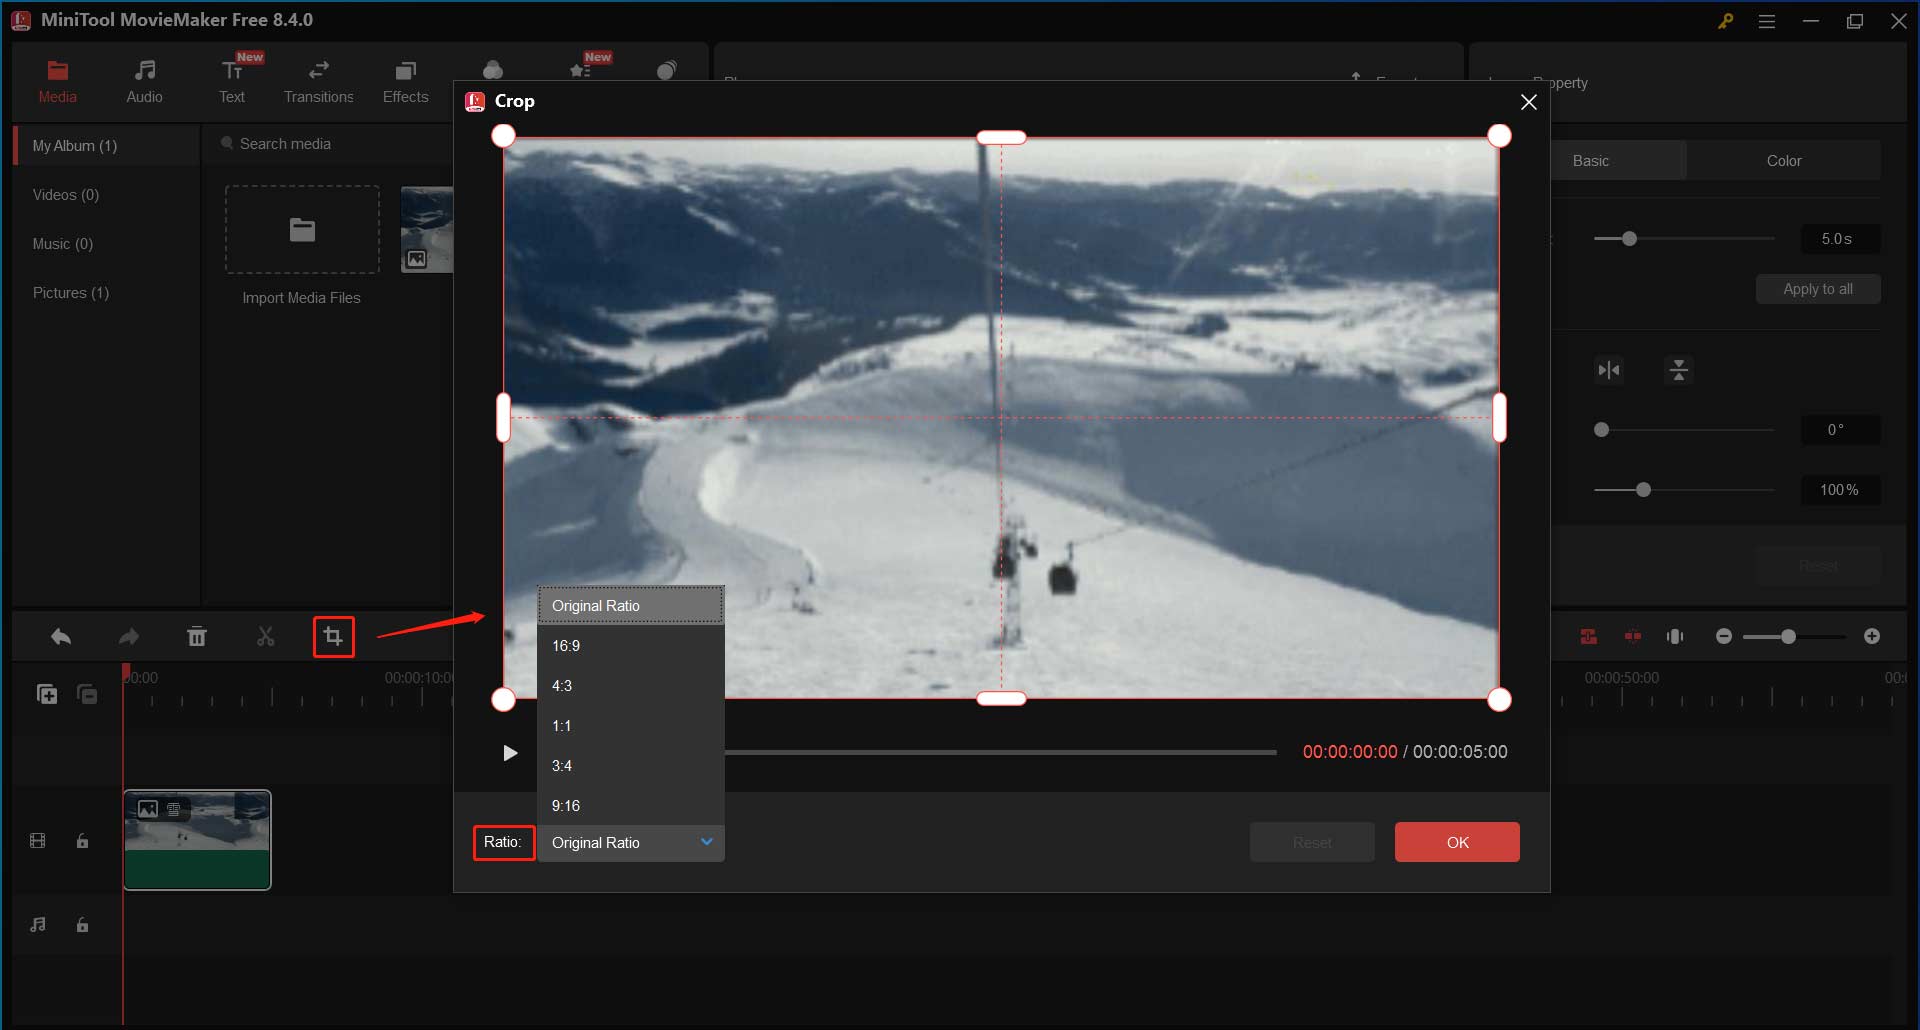
Task: Delete the selected clip via trash icon
Action: tap(197, 636)
